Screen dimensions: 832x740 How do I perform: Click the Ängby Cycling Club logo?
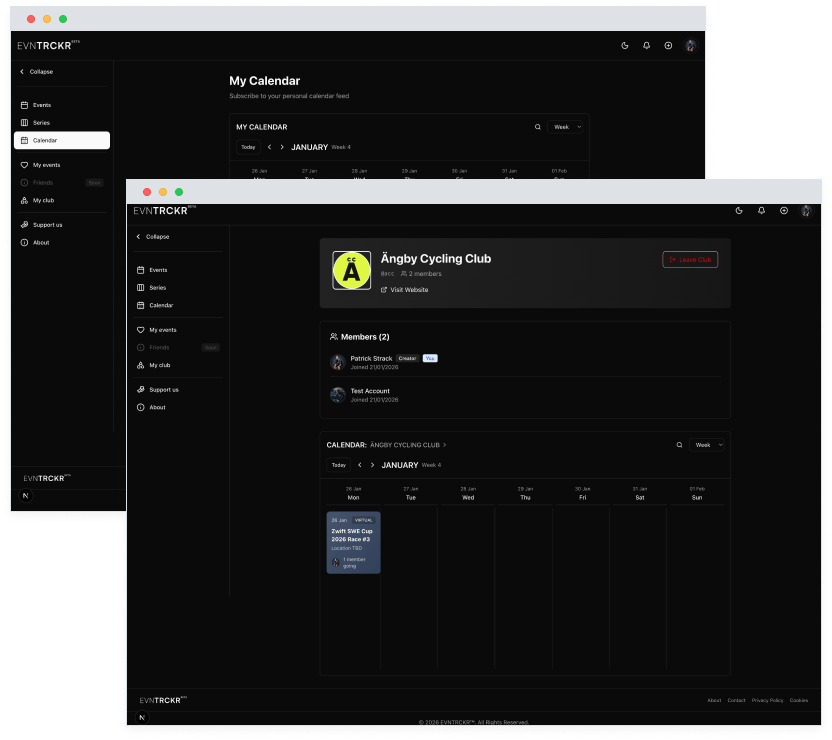click(351, 270)
